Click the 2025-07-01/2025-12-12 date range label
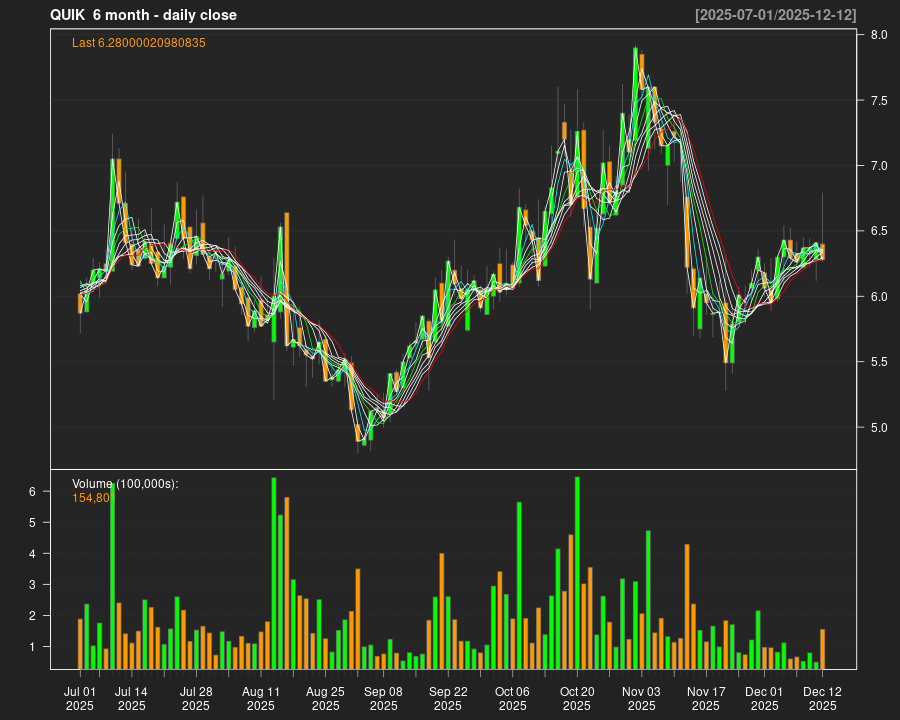Viewport: 900px width, 720px height. [775, 15]
